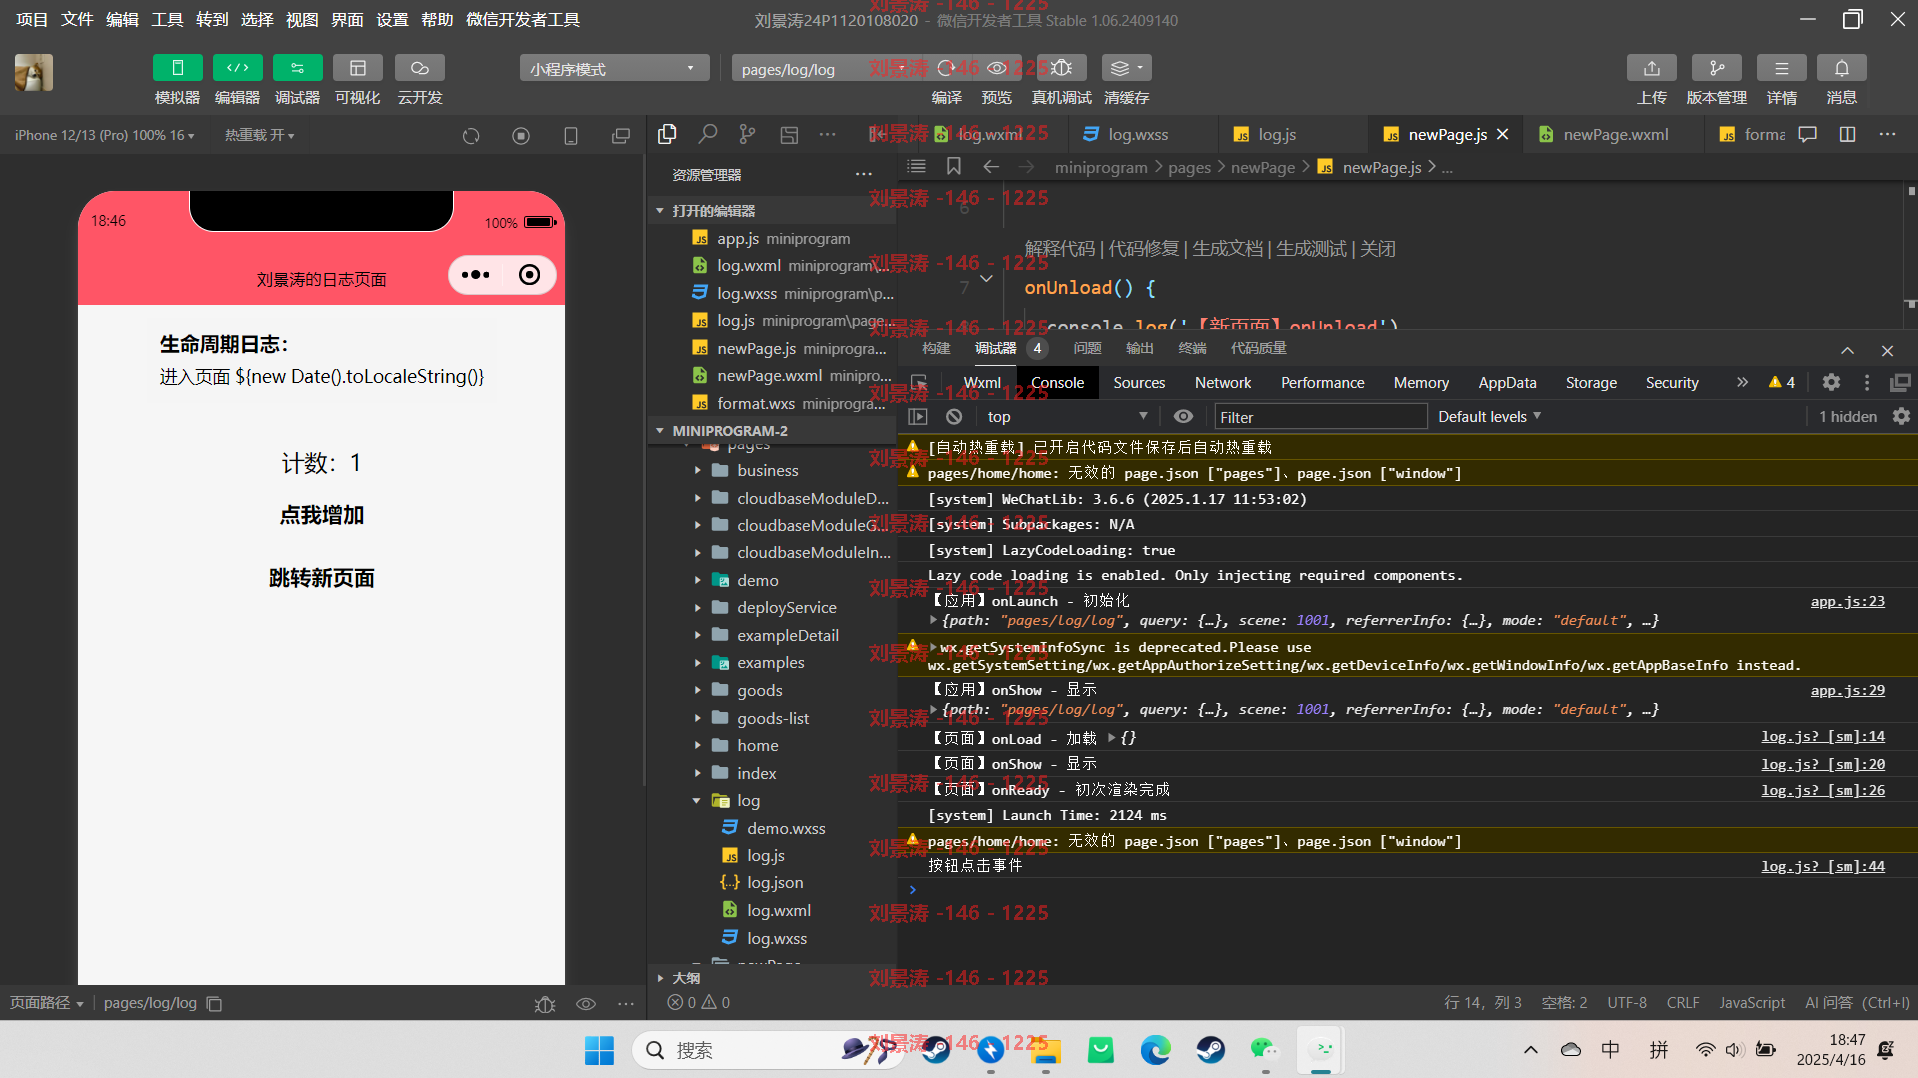Open project details (详情) icon
The width and height of the screenshot is (1918, 1078).
pyautogui.click(x=1781, y=68)
